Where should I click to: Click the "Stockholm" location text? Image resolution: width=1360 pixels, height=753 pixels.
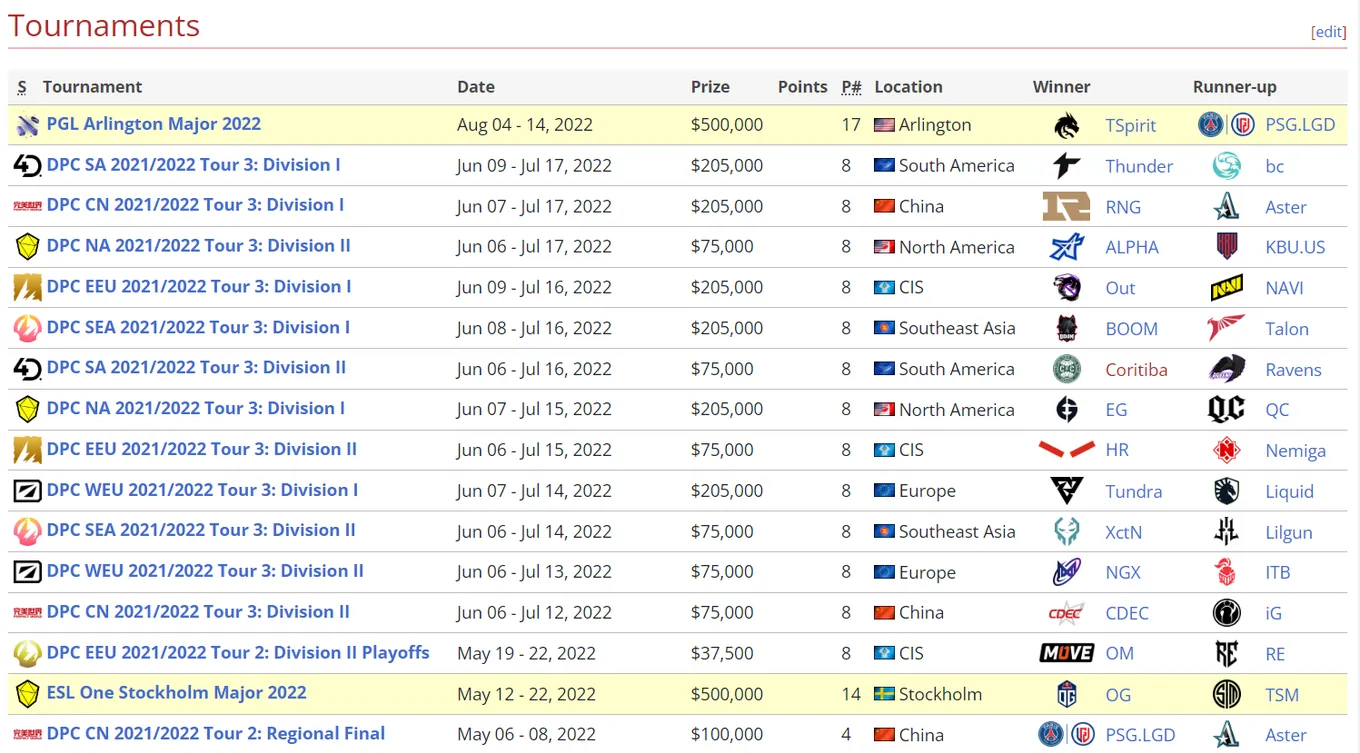tap(940, 694)
